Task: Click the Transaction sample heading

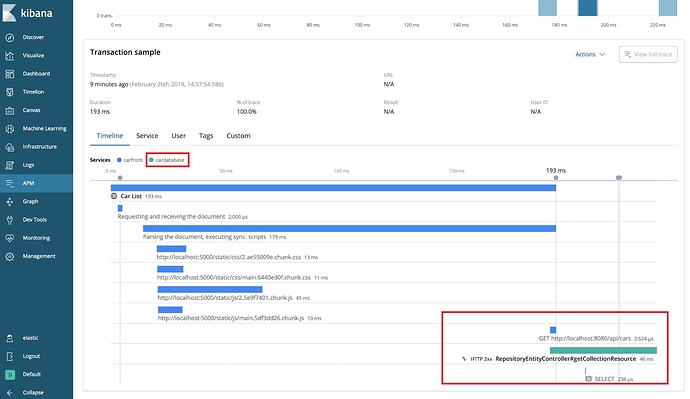Action: click(x=125, y=52)
